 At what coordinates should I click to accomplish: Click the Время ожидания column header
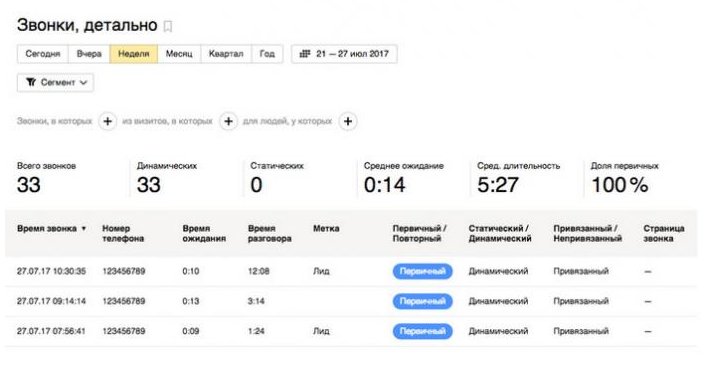point(204,233)
